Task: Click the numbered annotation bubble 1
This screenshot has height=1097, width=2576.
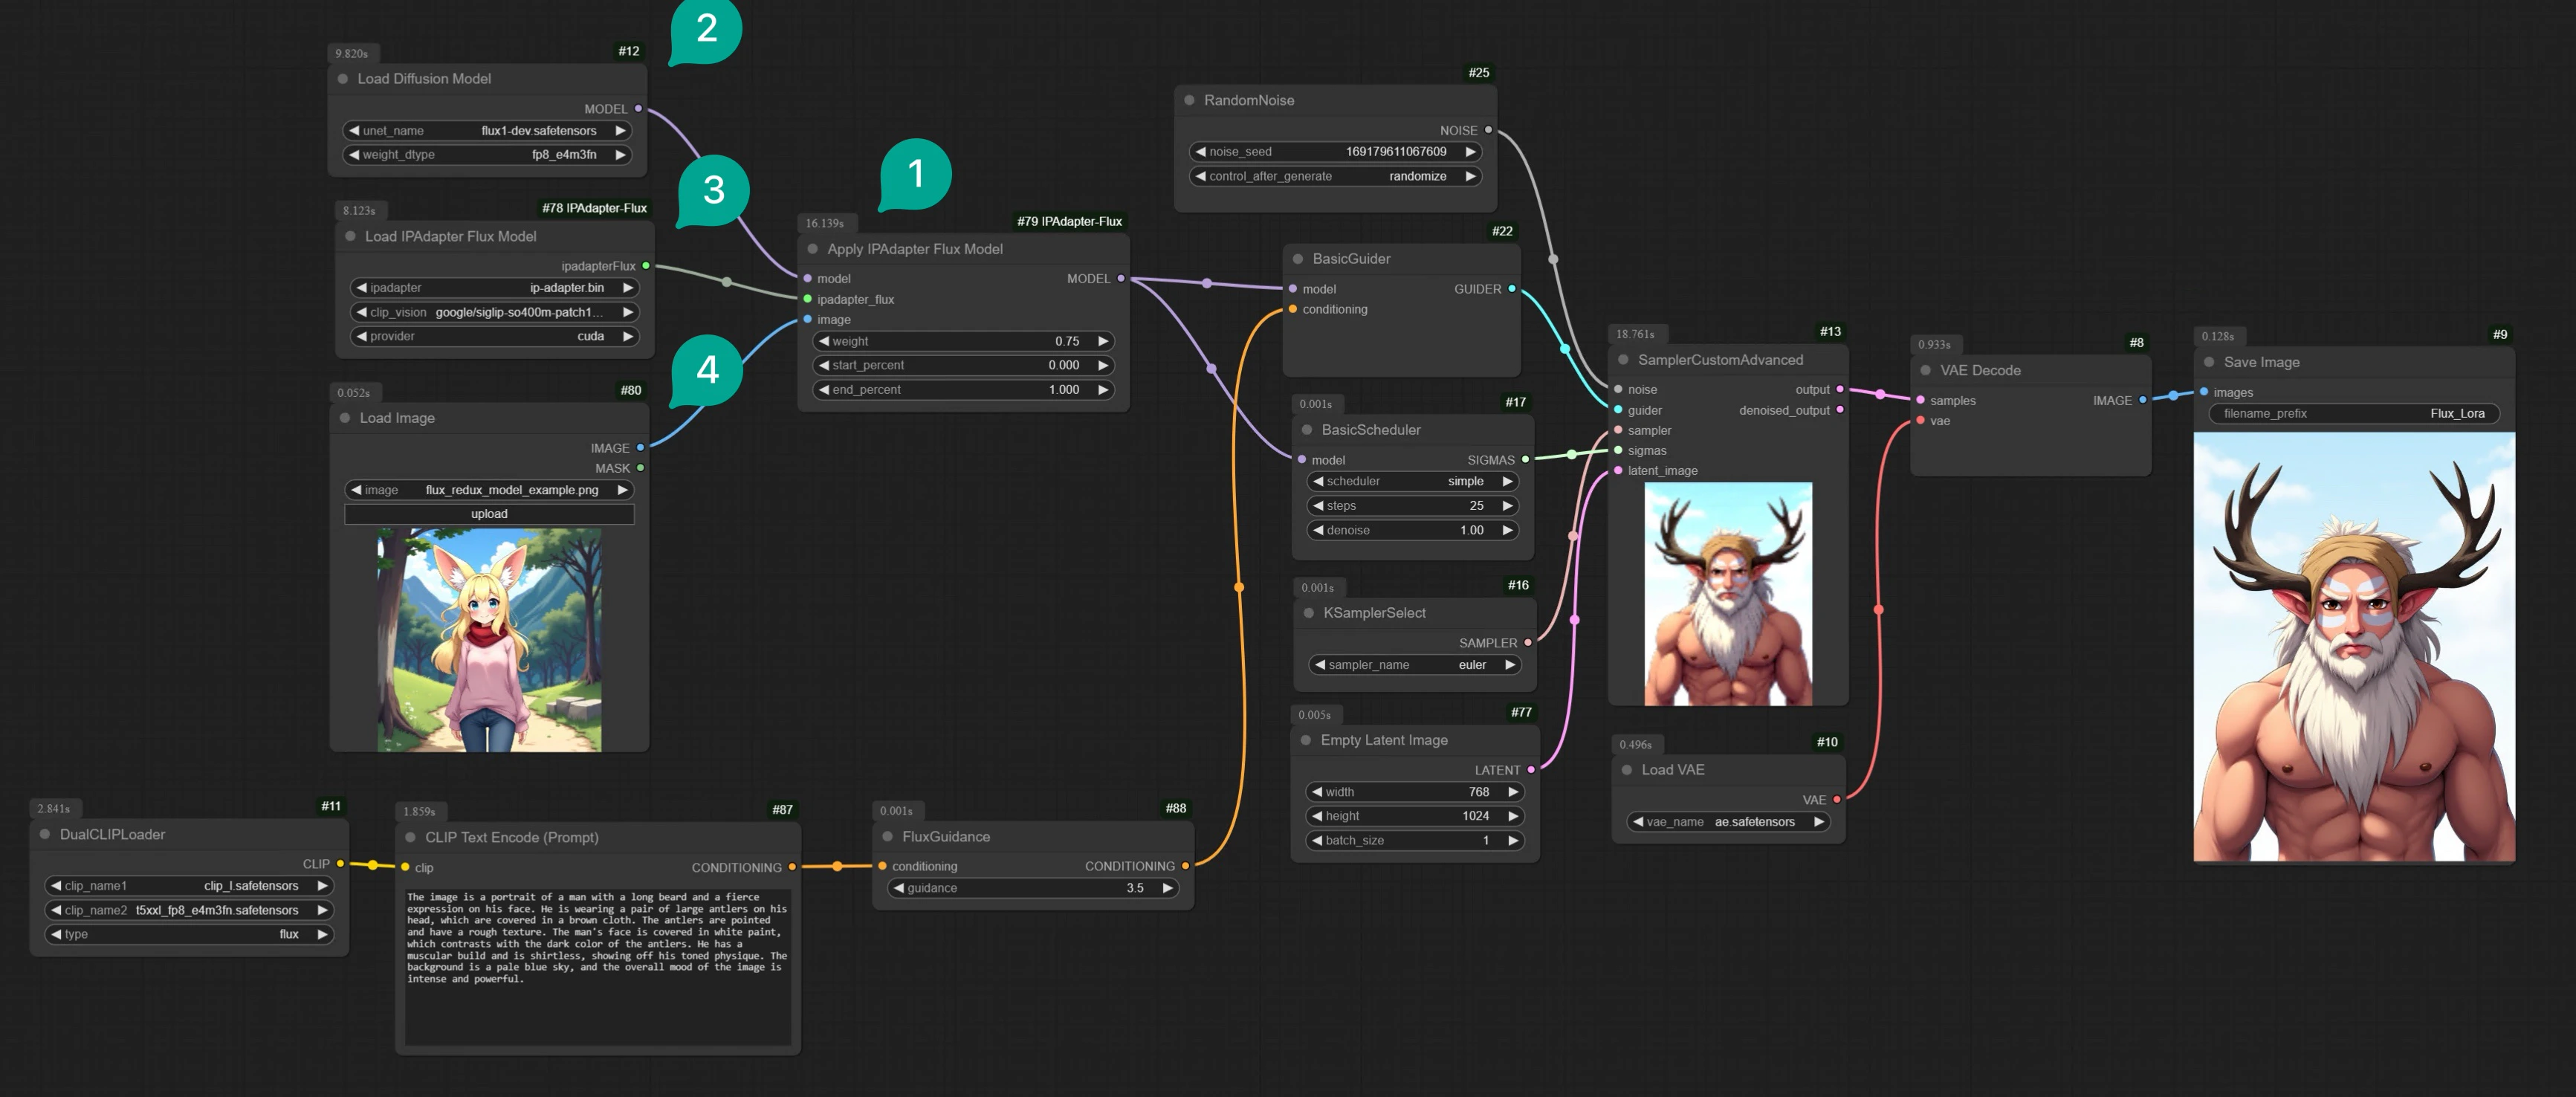Action: (x=915, y=174)
